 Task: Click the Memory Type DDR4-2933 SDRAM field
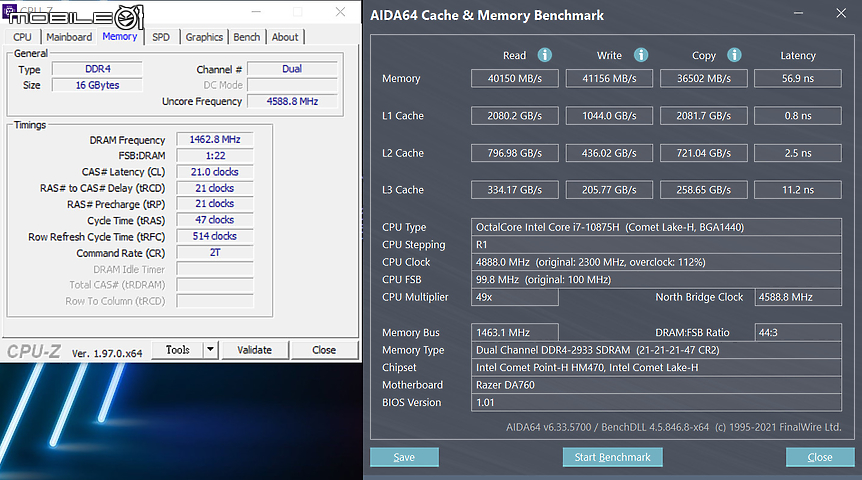click(656, 350)
